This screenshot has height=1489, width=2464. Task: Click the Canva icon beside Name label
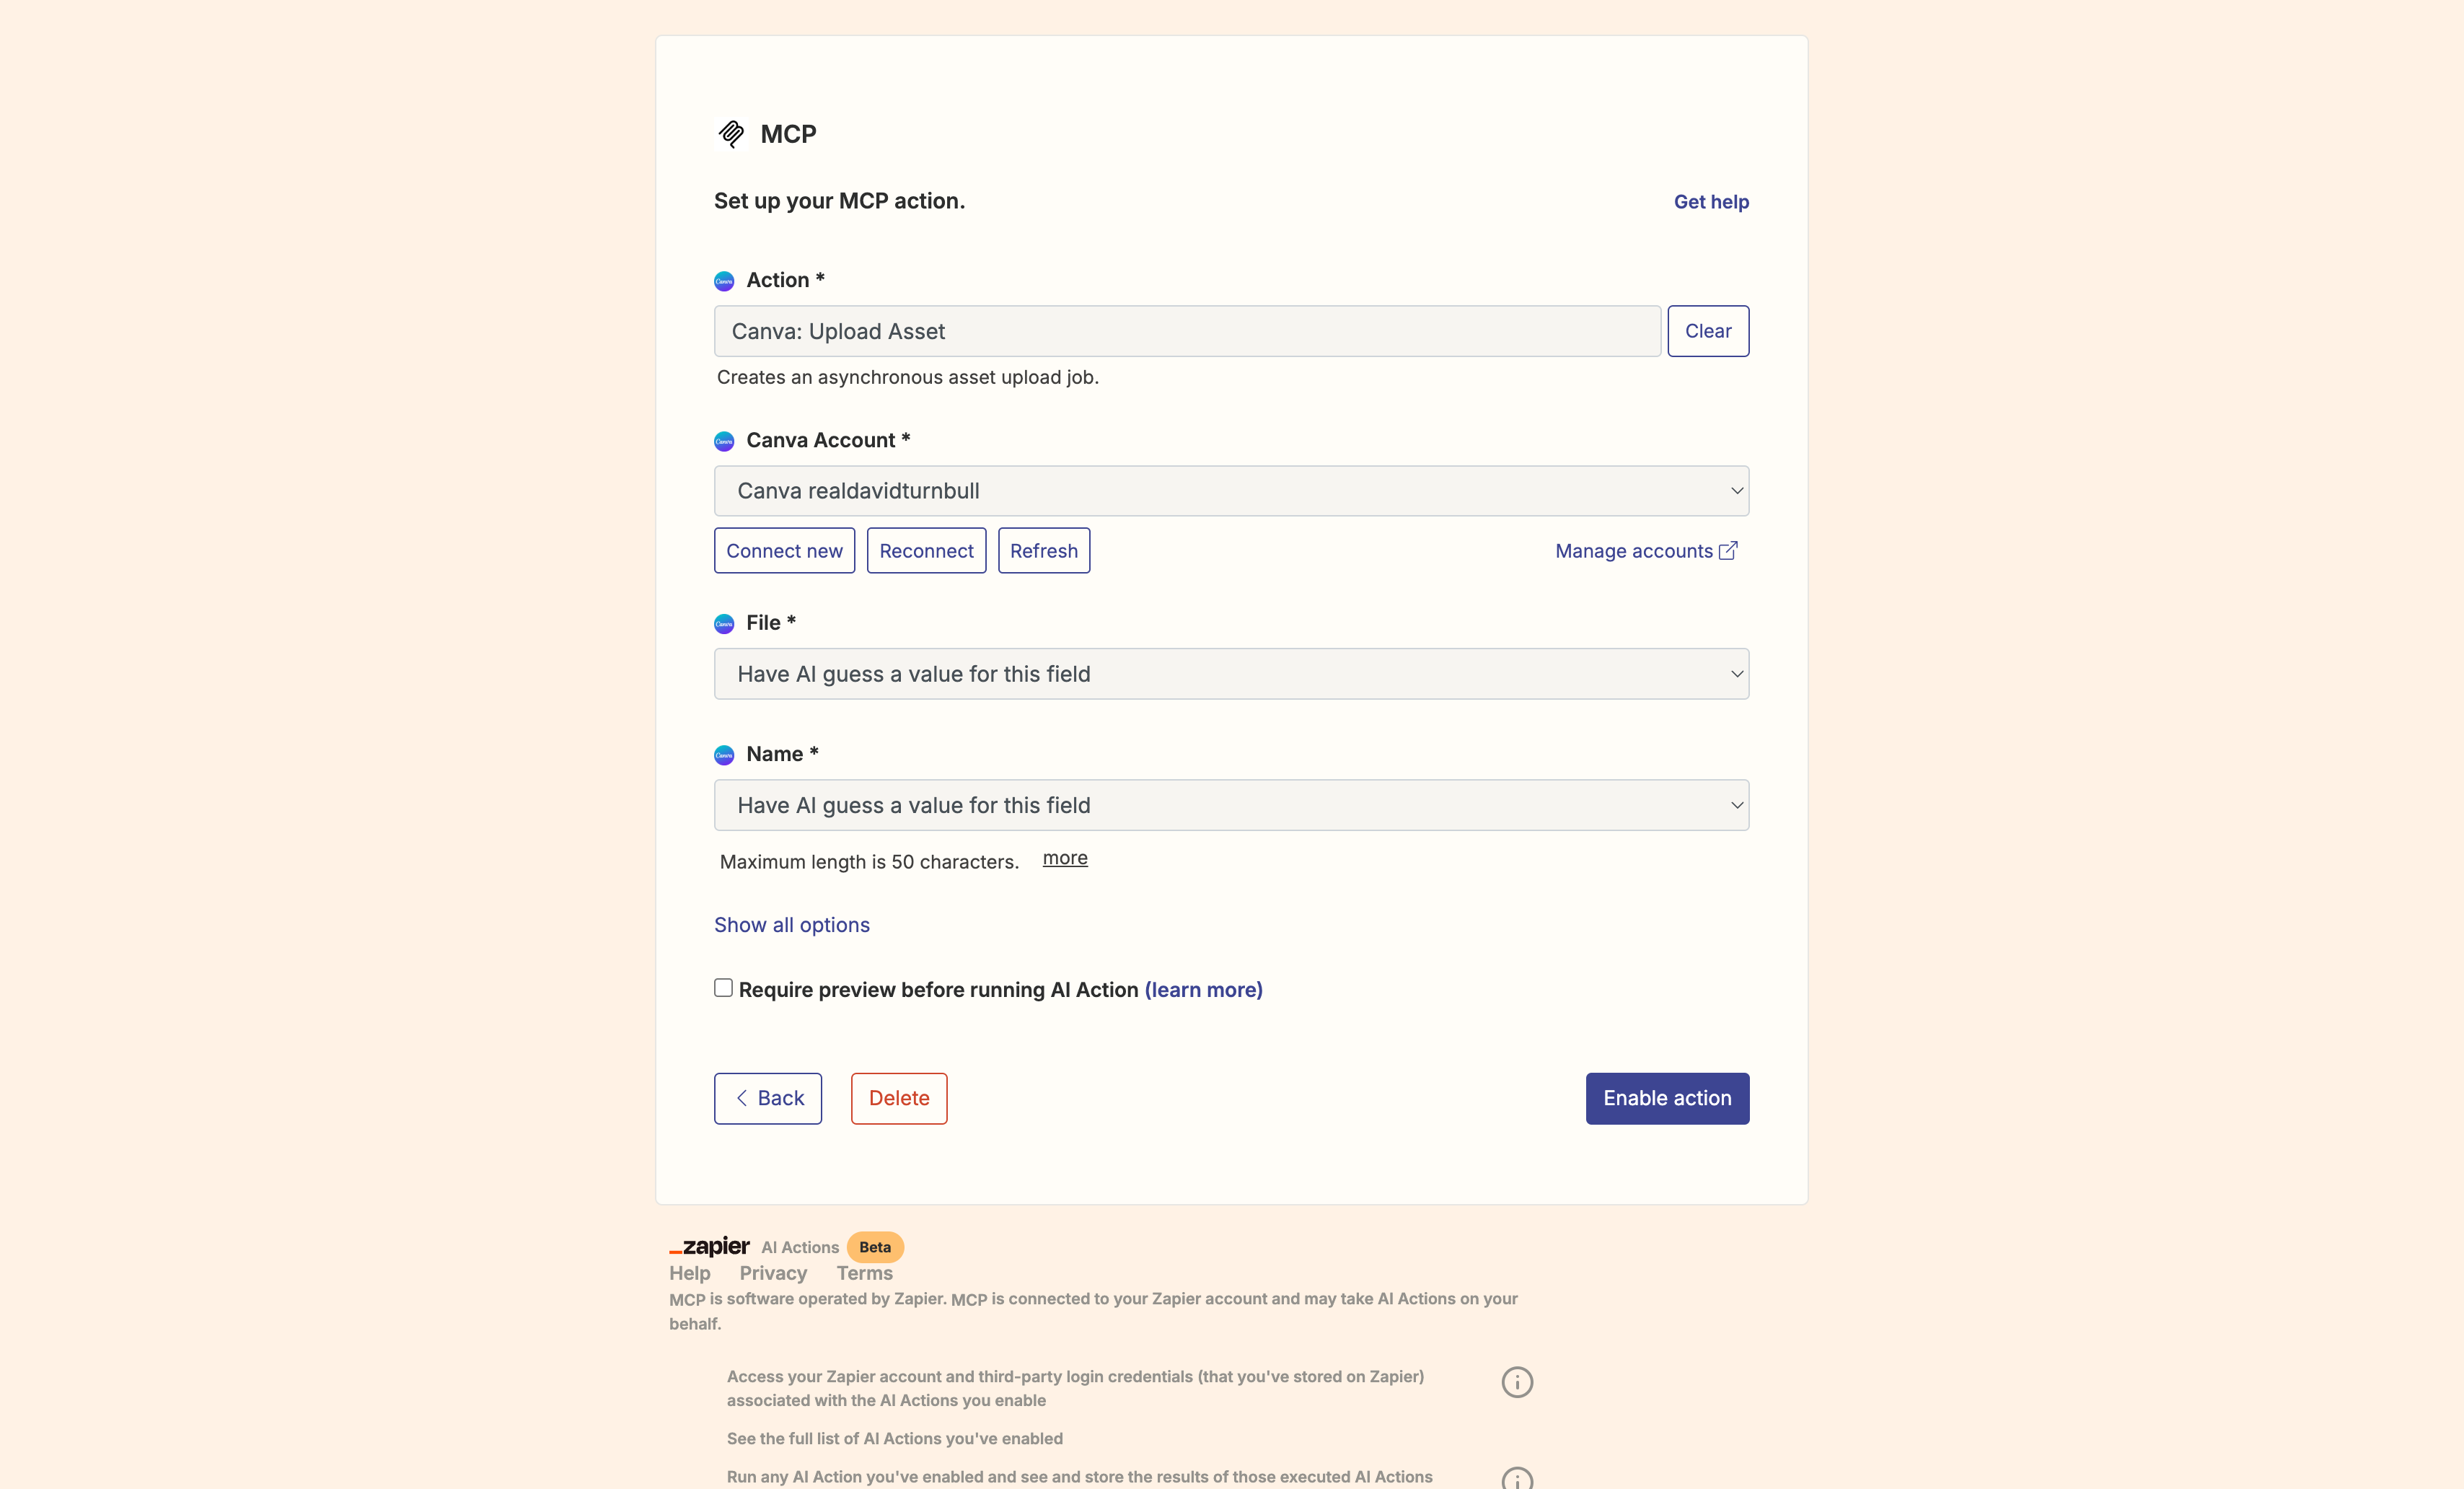(x=724, y=755)
